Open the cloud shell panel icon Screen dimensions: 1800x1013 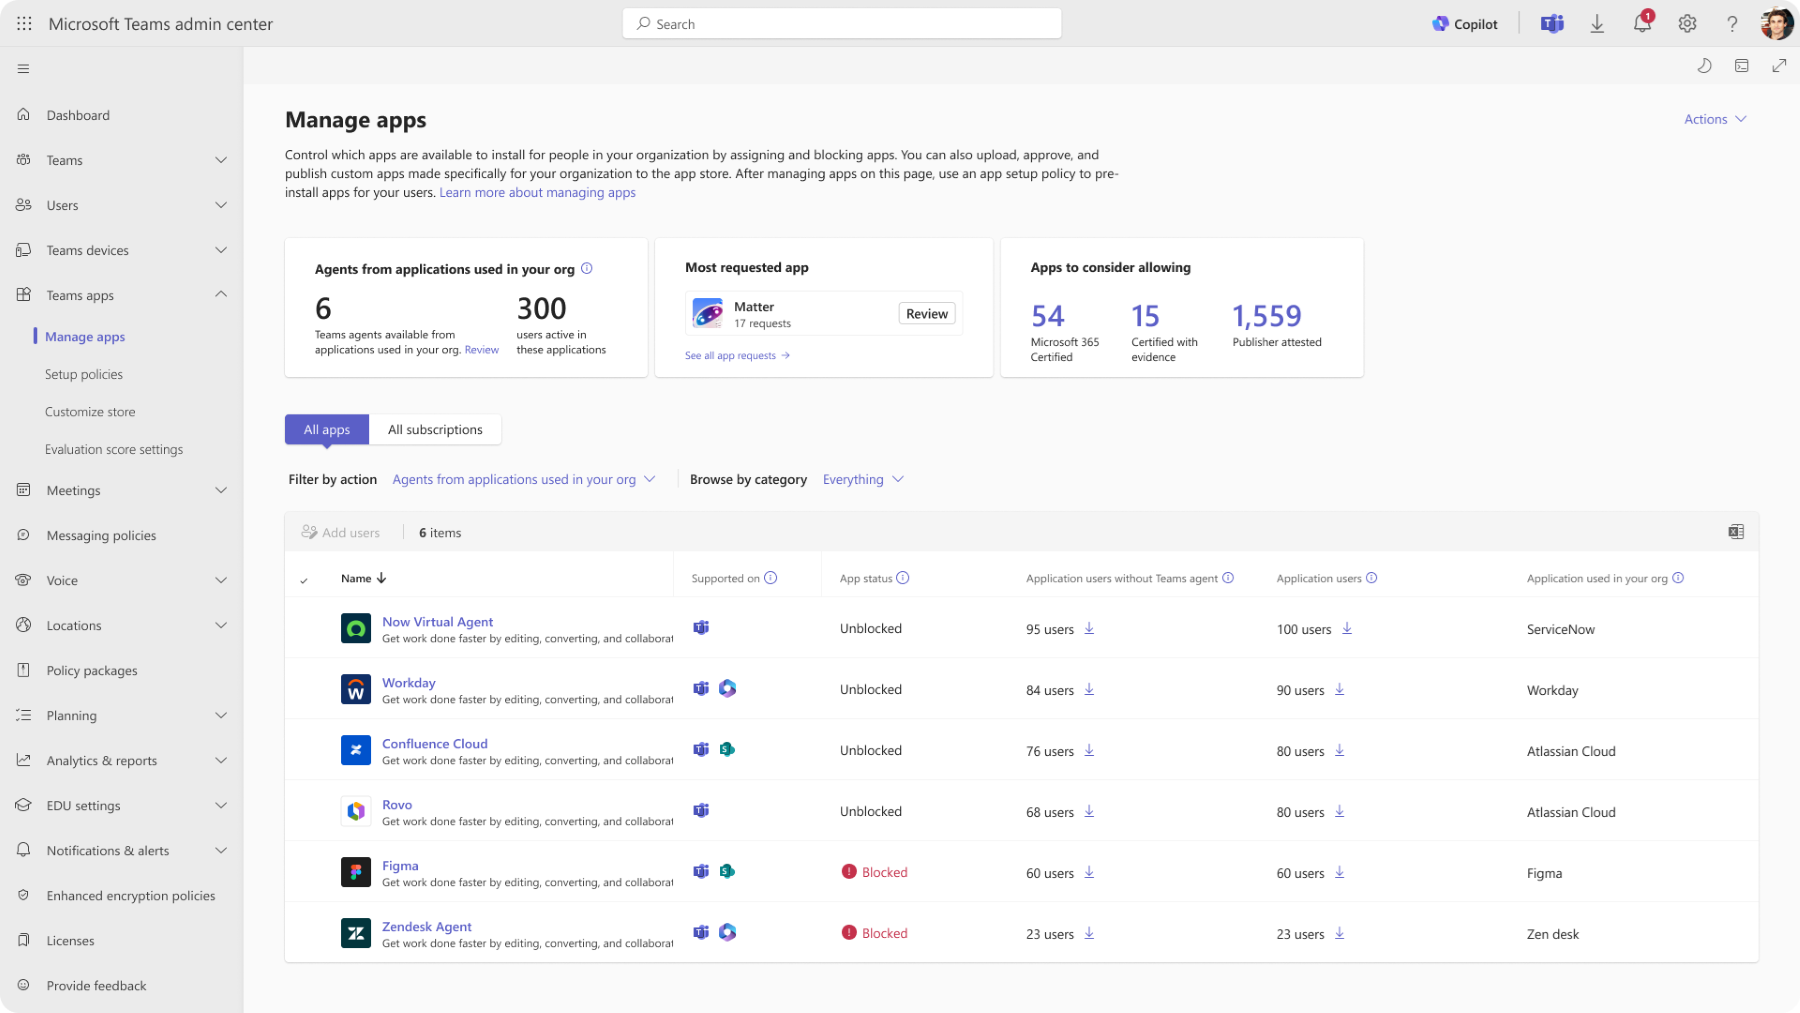click(1742, 66)
